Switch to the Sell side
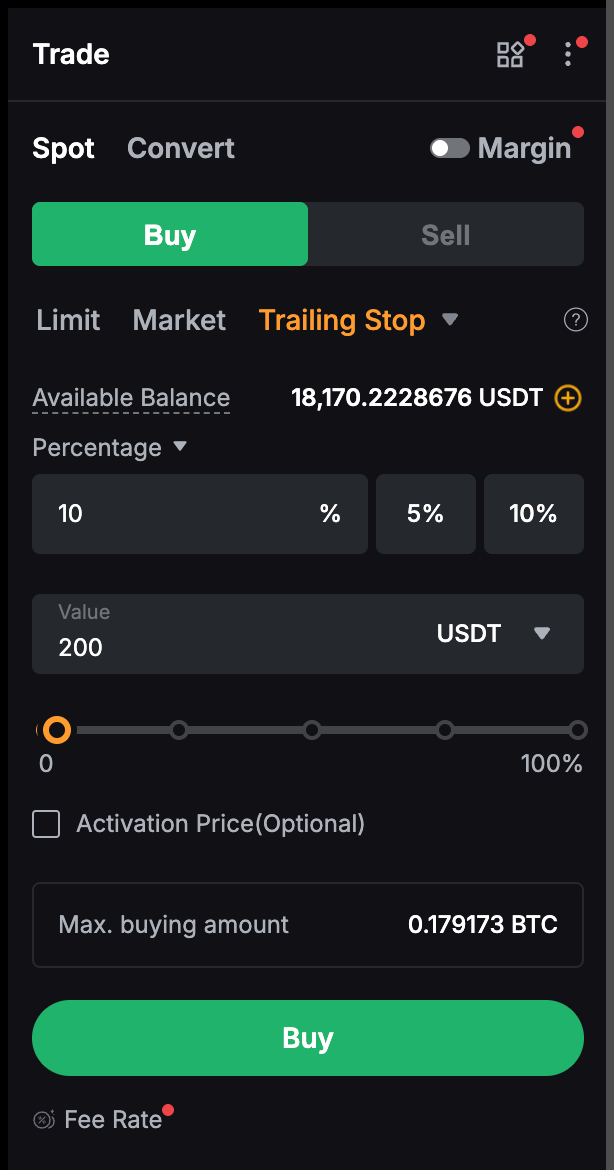Viewport: 614px width, 1170px height. click(x=445, y=236)
